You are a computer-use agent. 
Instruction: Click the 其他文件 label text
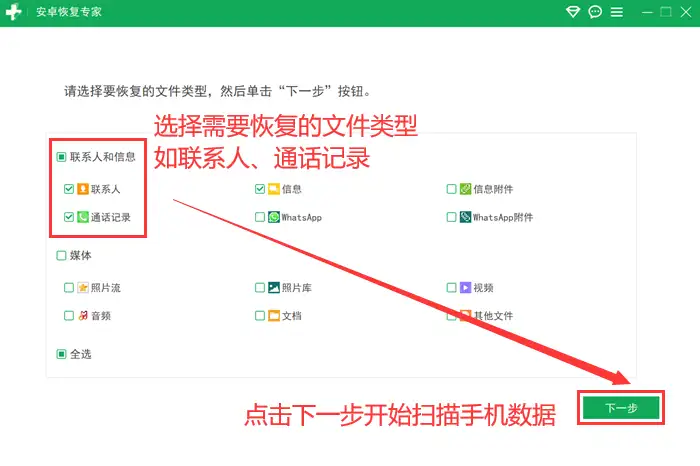click(493, 316)
